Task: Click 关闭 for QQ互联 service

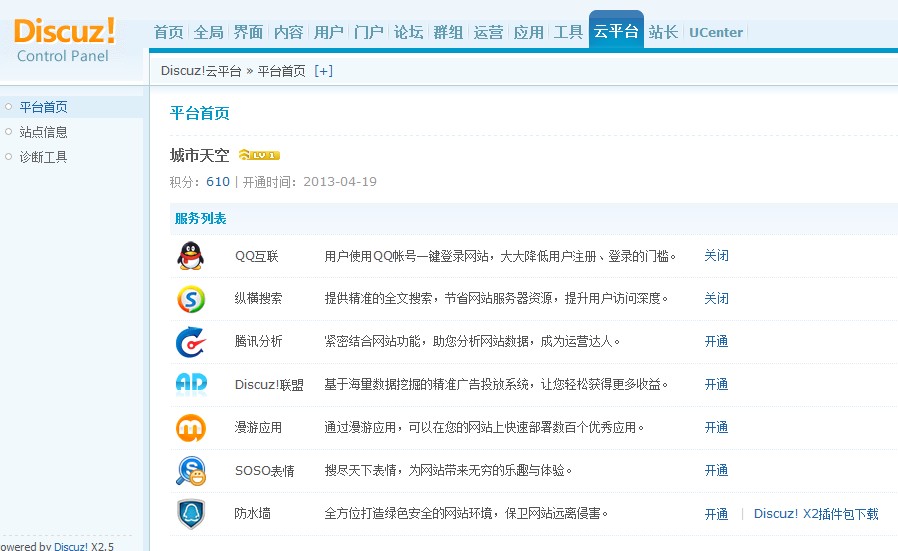Action: 716,255
